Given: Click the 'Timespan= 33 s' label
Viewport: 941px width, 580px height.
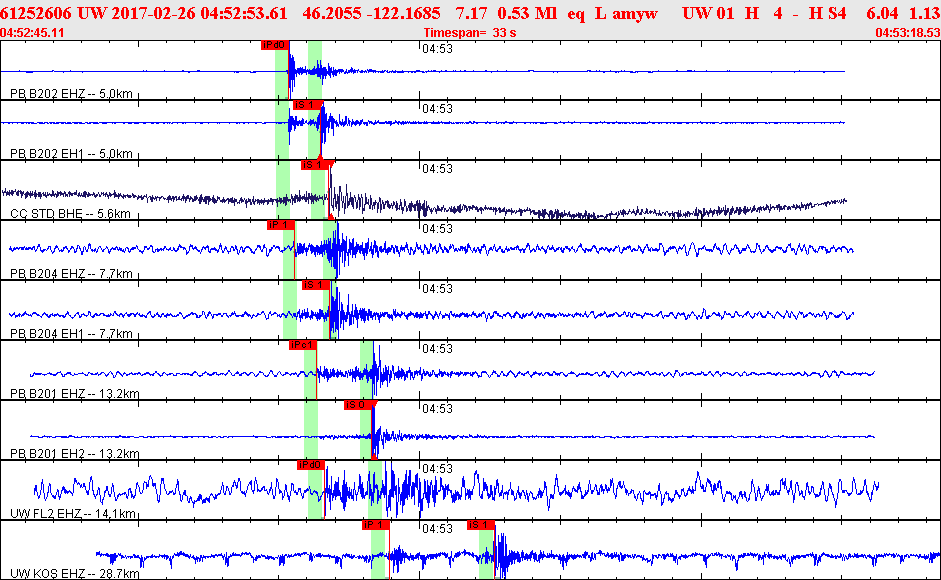Looking at the screenshot, I should coord(470,32).
